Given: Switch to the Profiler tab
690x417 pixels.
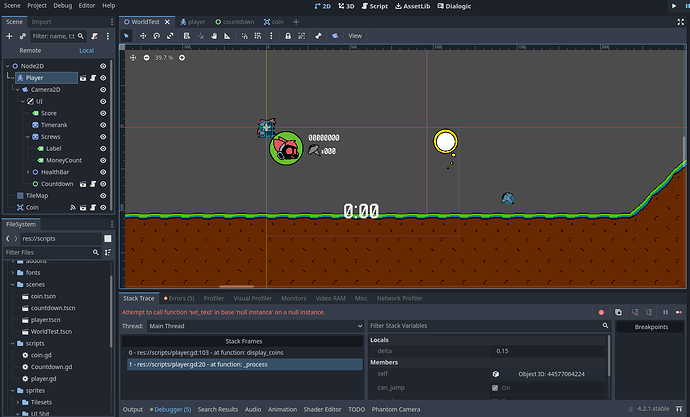Looking at the screenshot, I should point(214,298).
